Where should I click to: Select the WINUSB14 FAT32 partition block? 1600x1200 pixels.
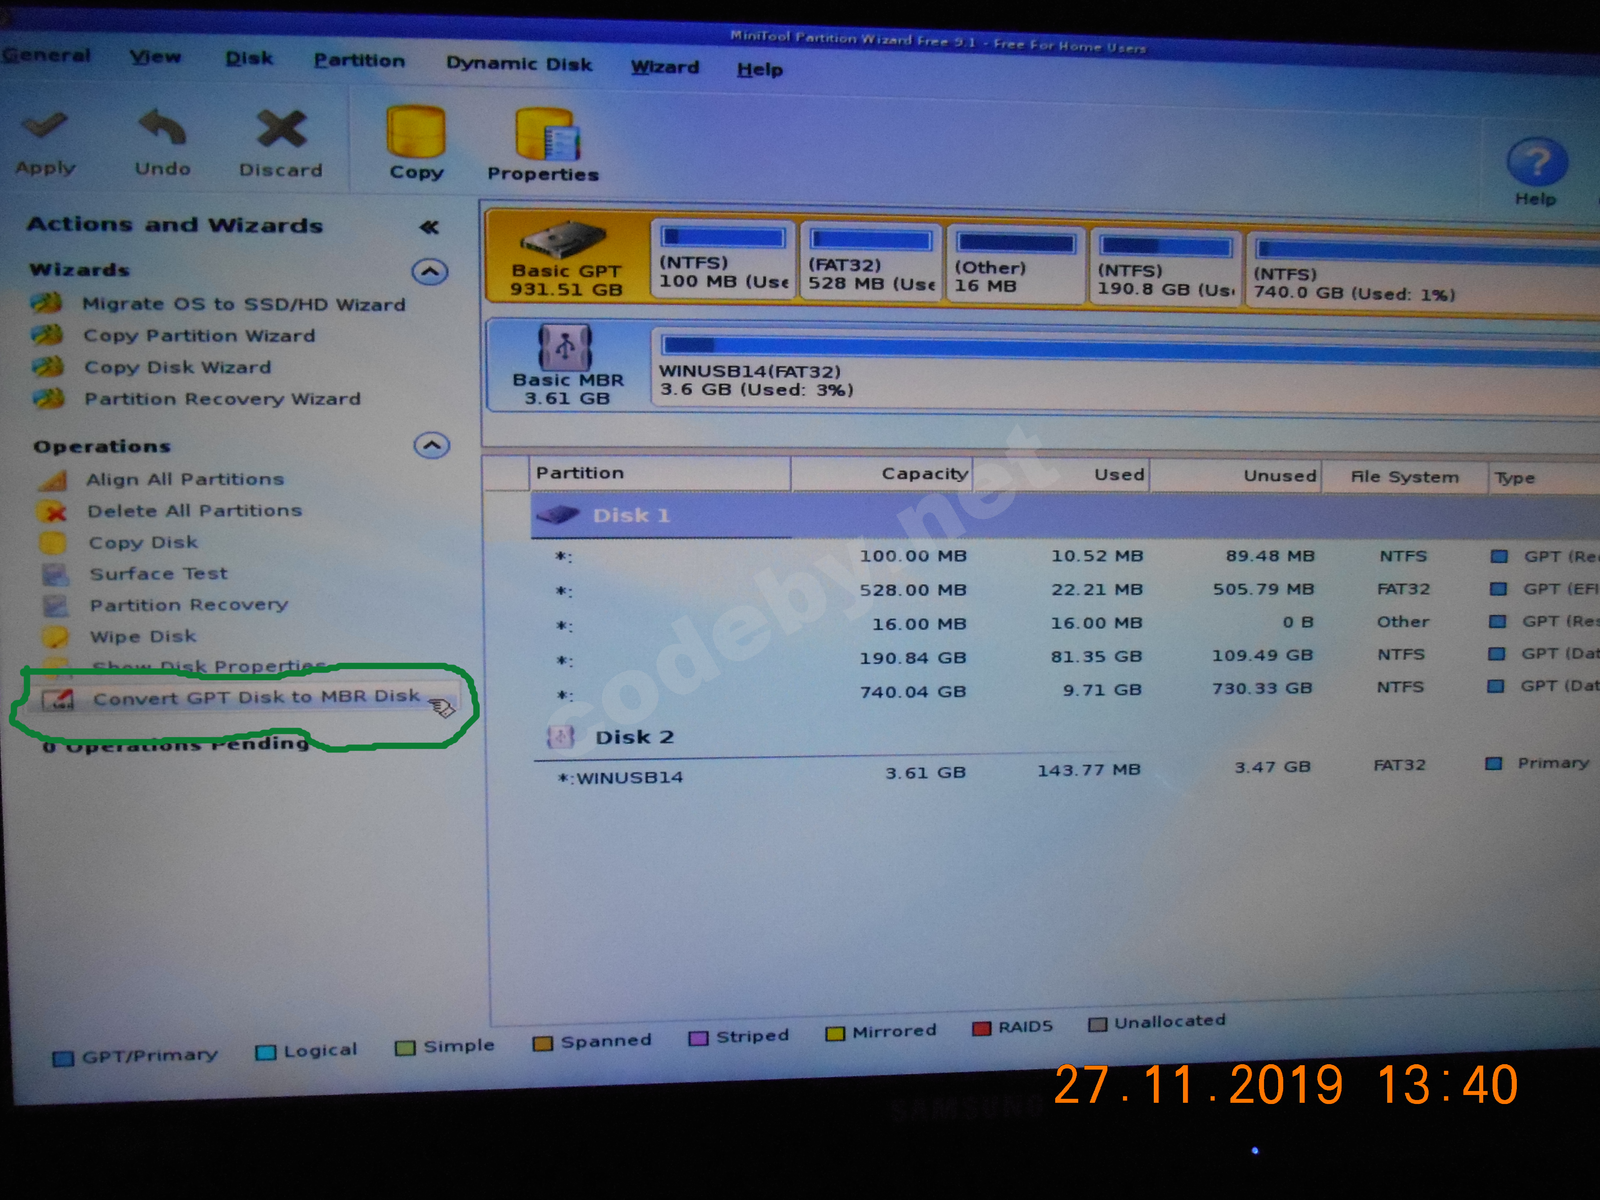1125,368
